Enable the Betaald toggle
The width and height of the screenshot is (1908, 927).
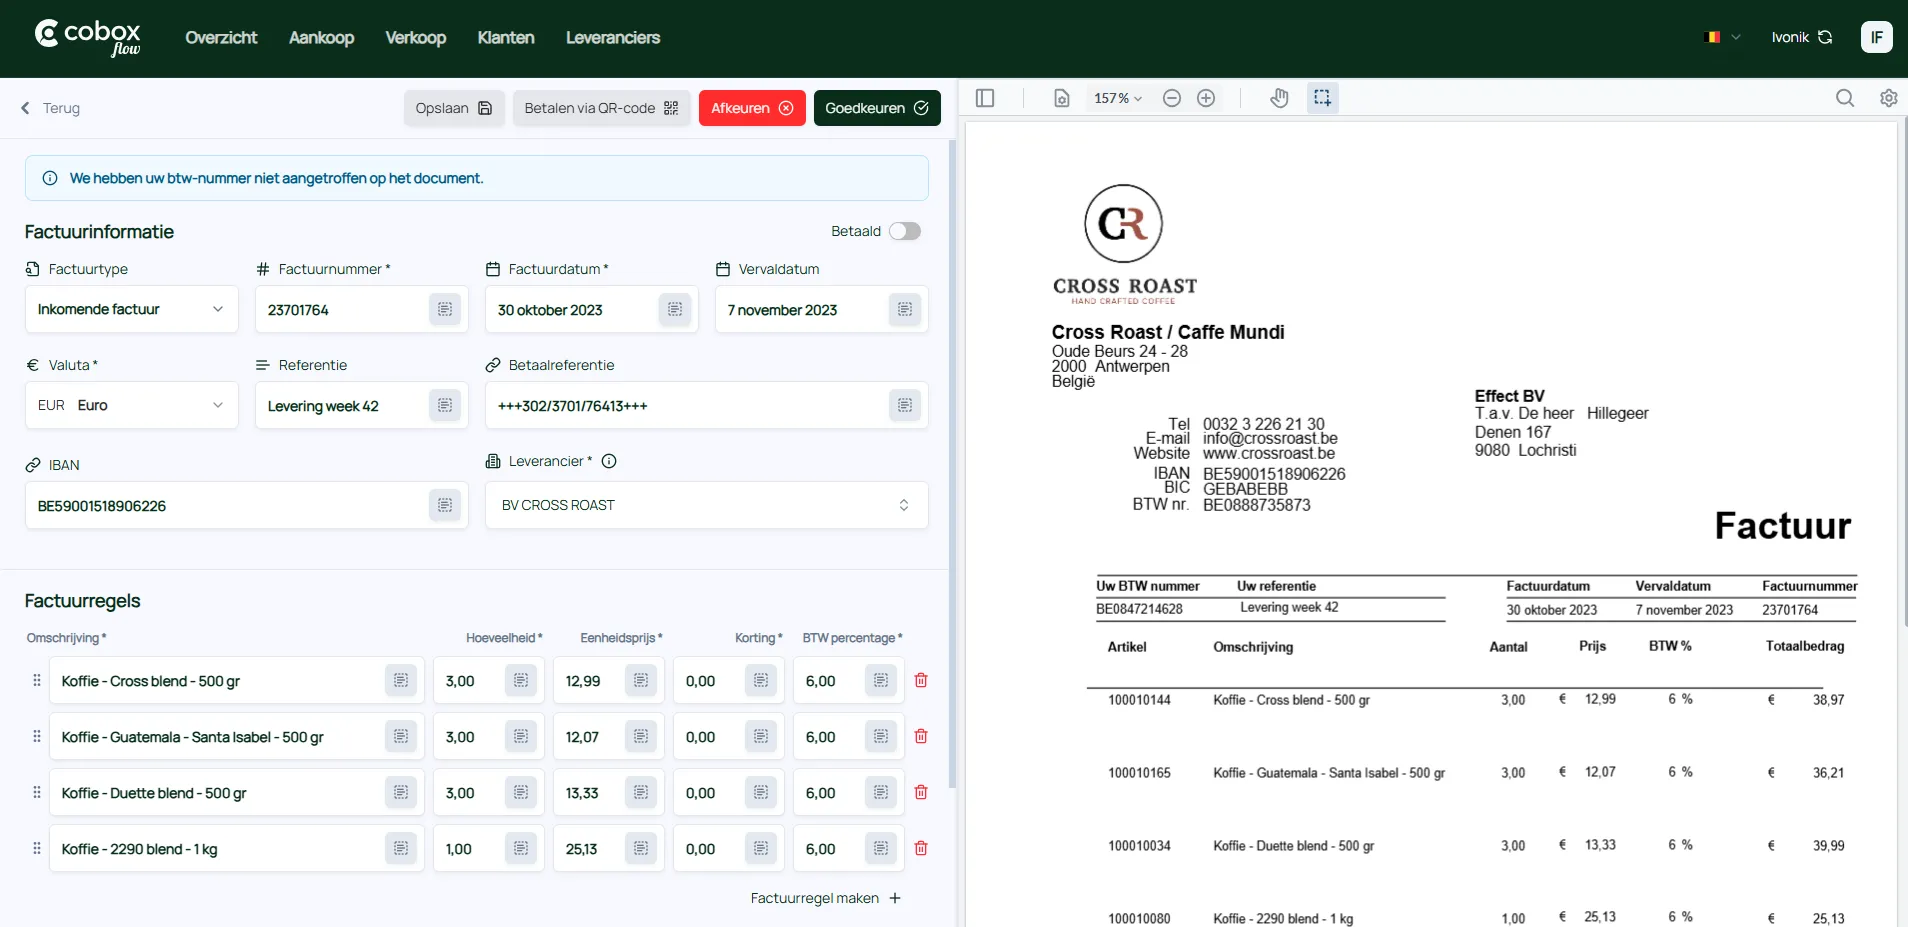coord(906,231)
